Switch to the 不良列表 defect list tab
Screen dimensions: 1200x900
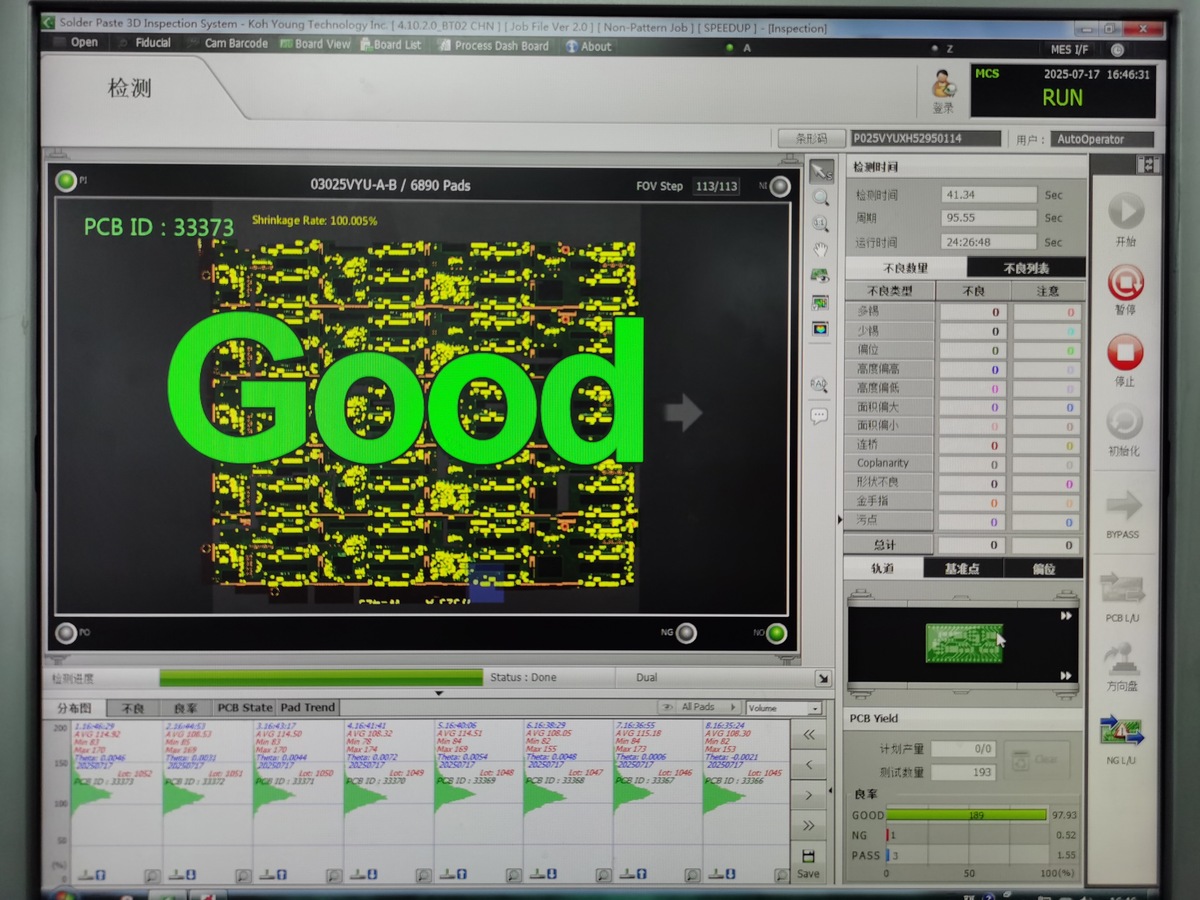(1026, 268)
